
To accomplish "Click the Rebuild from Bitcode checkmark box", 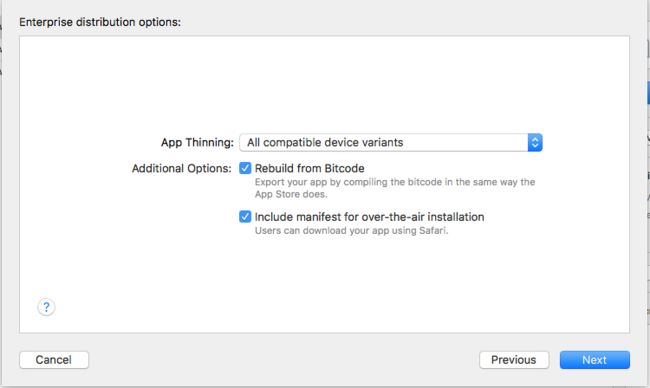I will click(245, 168).
